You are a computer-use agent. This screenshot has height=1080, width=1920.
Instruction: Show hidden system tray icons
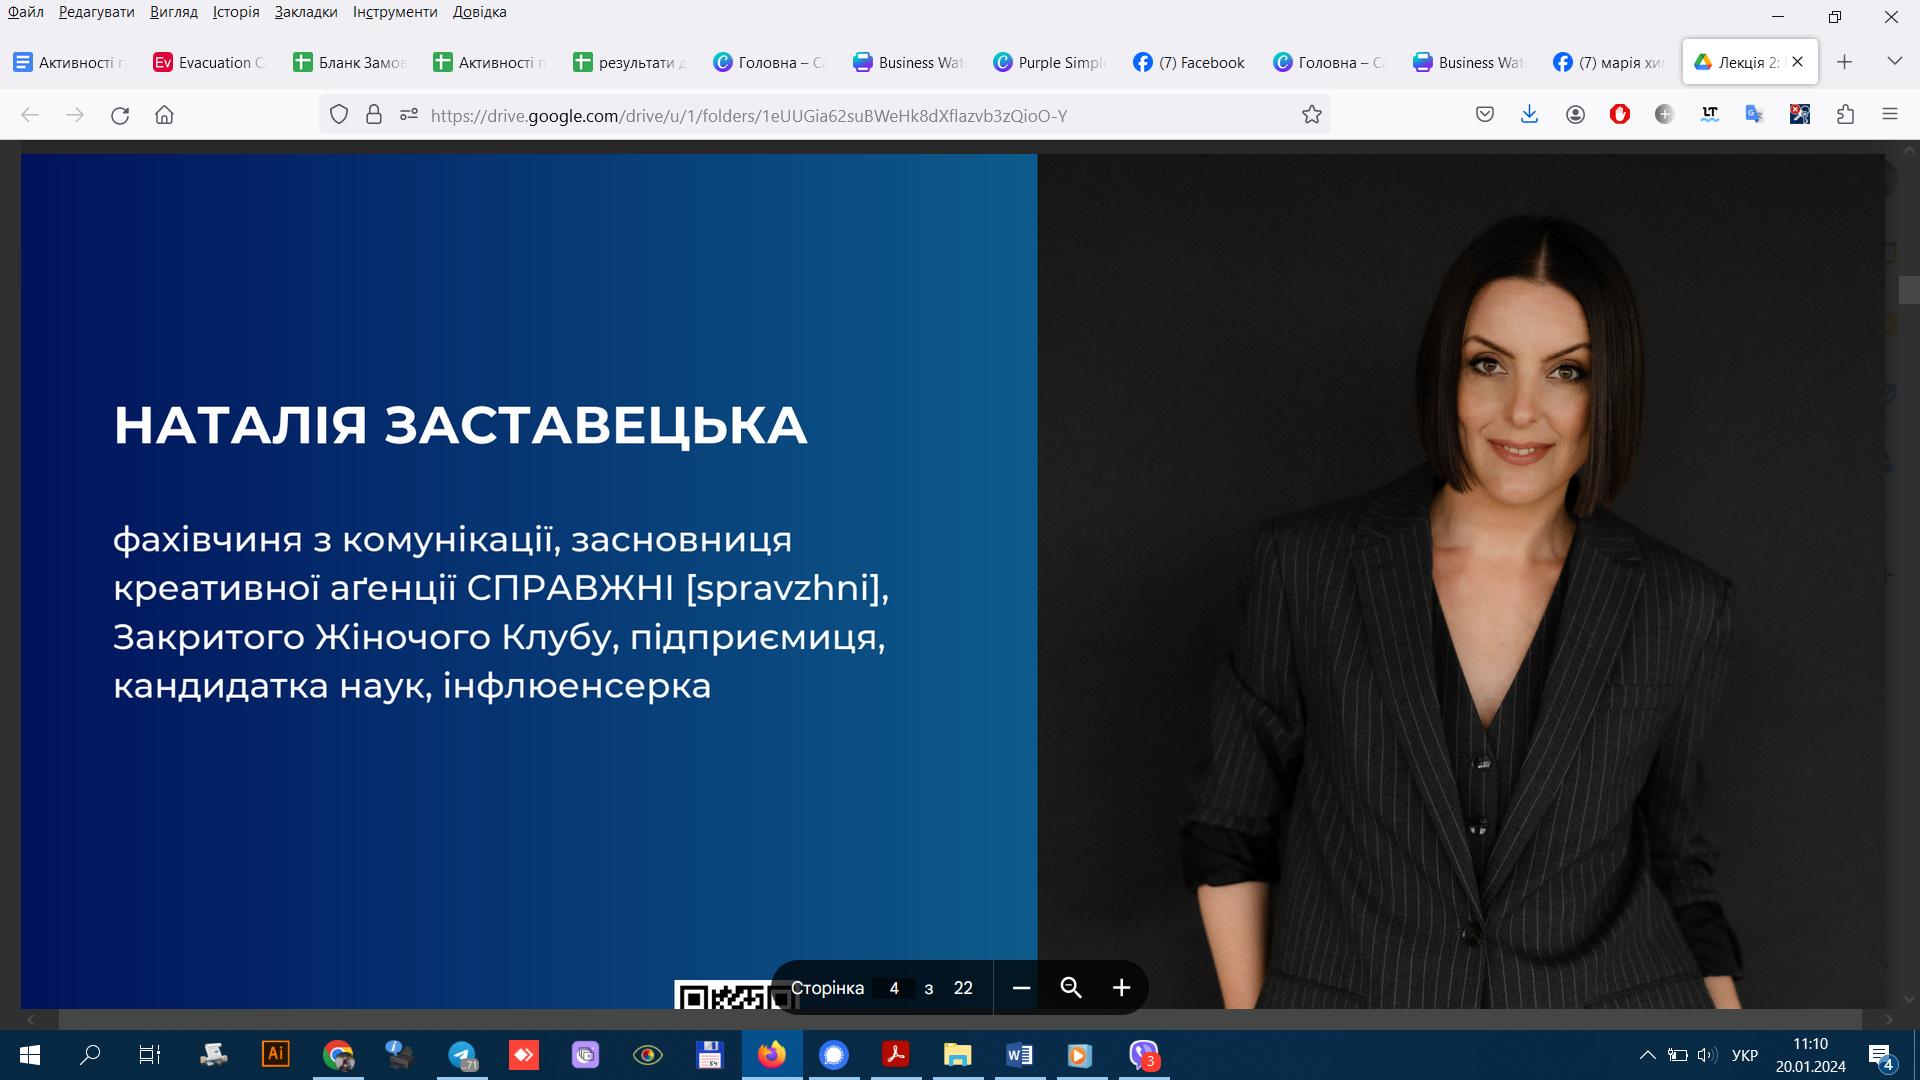tap(1647, 1055)
